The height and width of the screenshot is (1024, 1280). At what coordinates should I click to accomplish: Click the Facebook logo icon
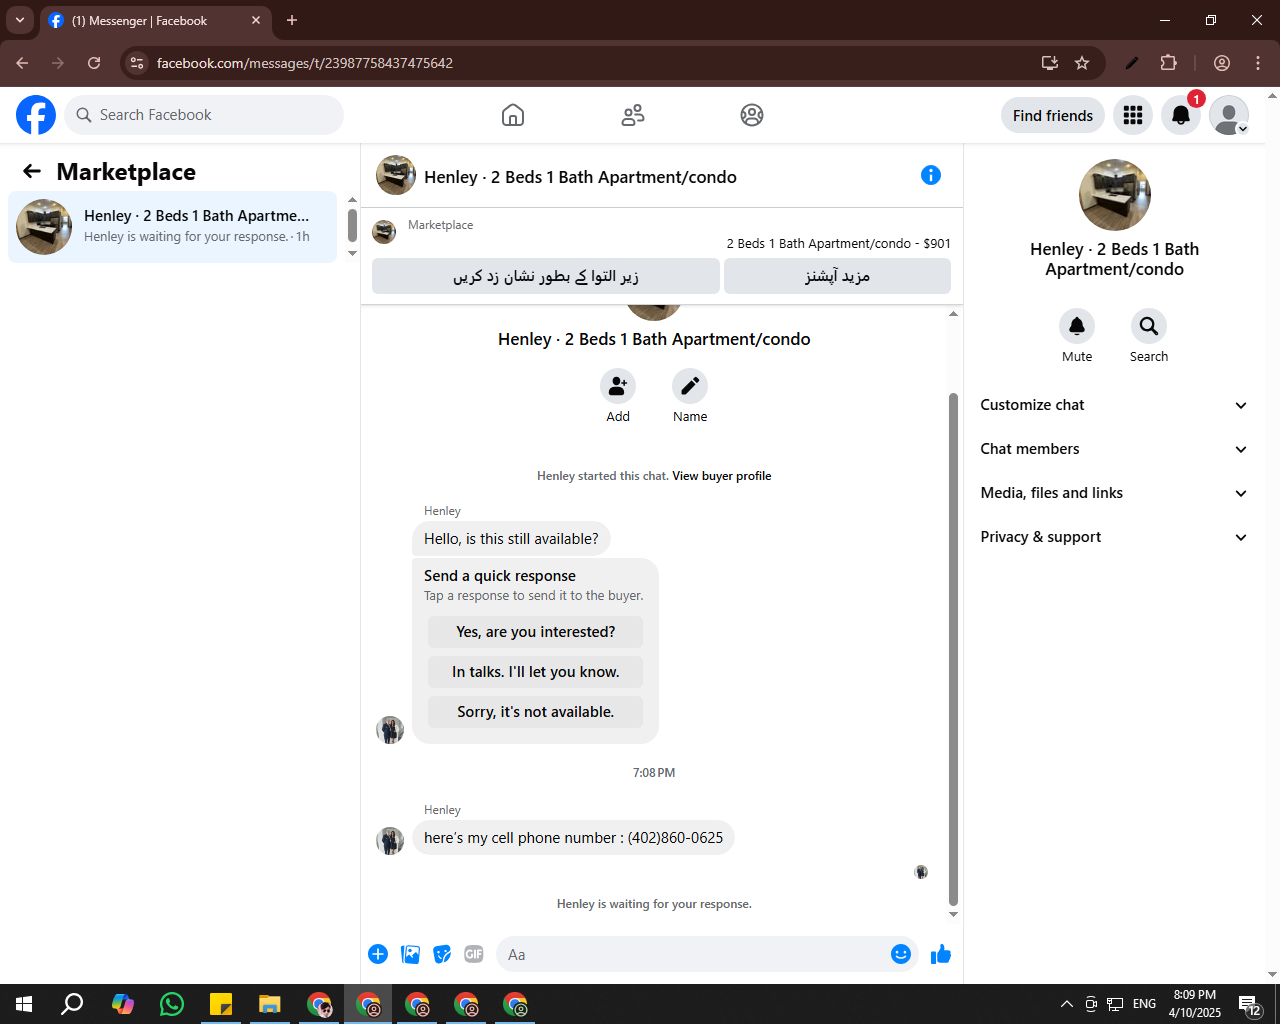pyautogui.click(x=36, y=115)
